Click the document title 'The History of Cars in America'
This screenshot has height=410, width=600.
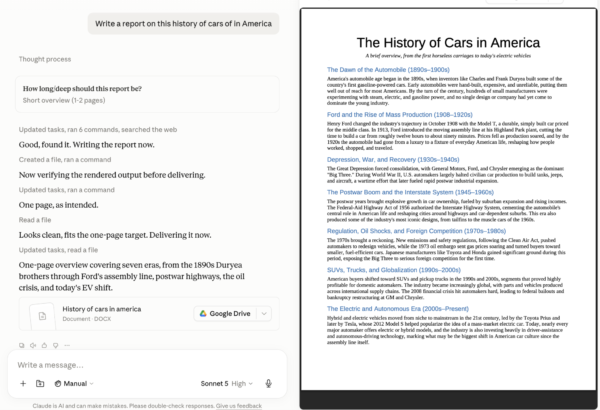448,42
